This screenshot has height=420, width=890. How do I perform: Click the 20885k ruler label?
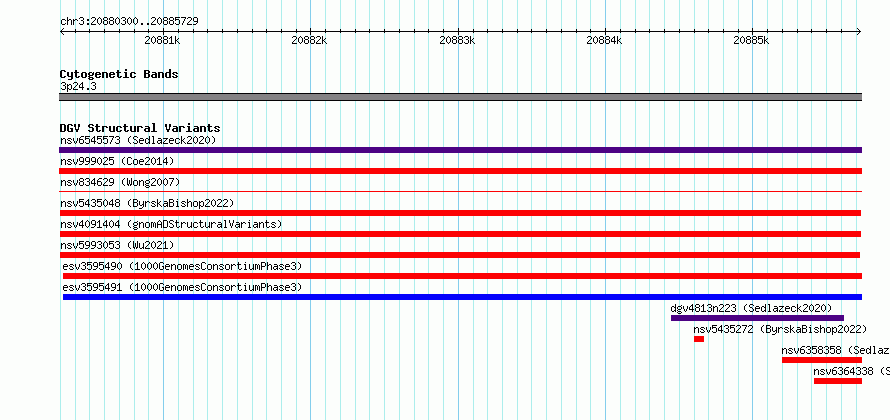point(752,40)
